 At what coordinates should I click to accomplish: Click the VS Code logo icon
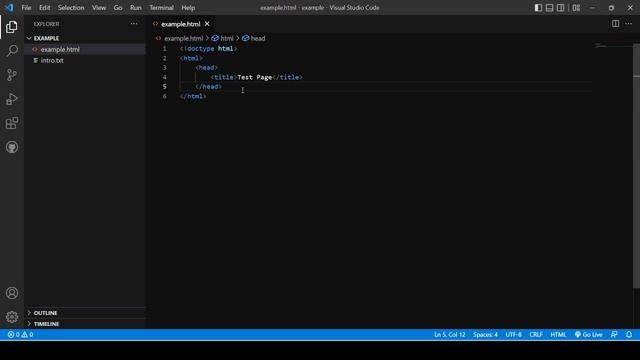(9, 7)
